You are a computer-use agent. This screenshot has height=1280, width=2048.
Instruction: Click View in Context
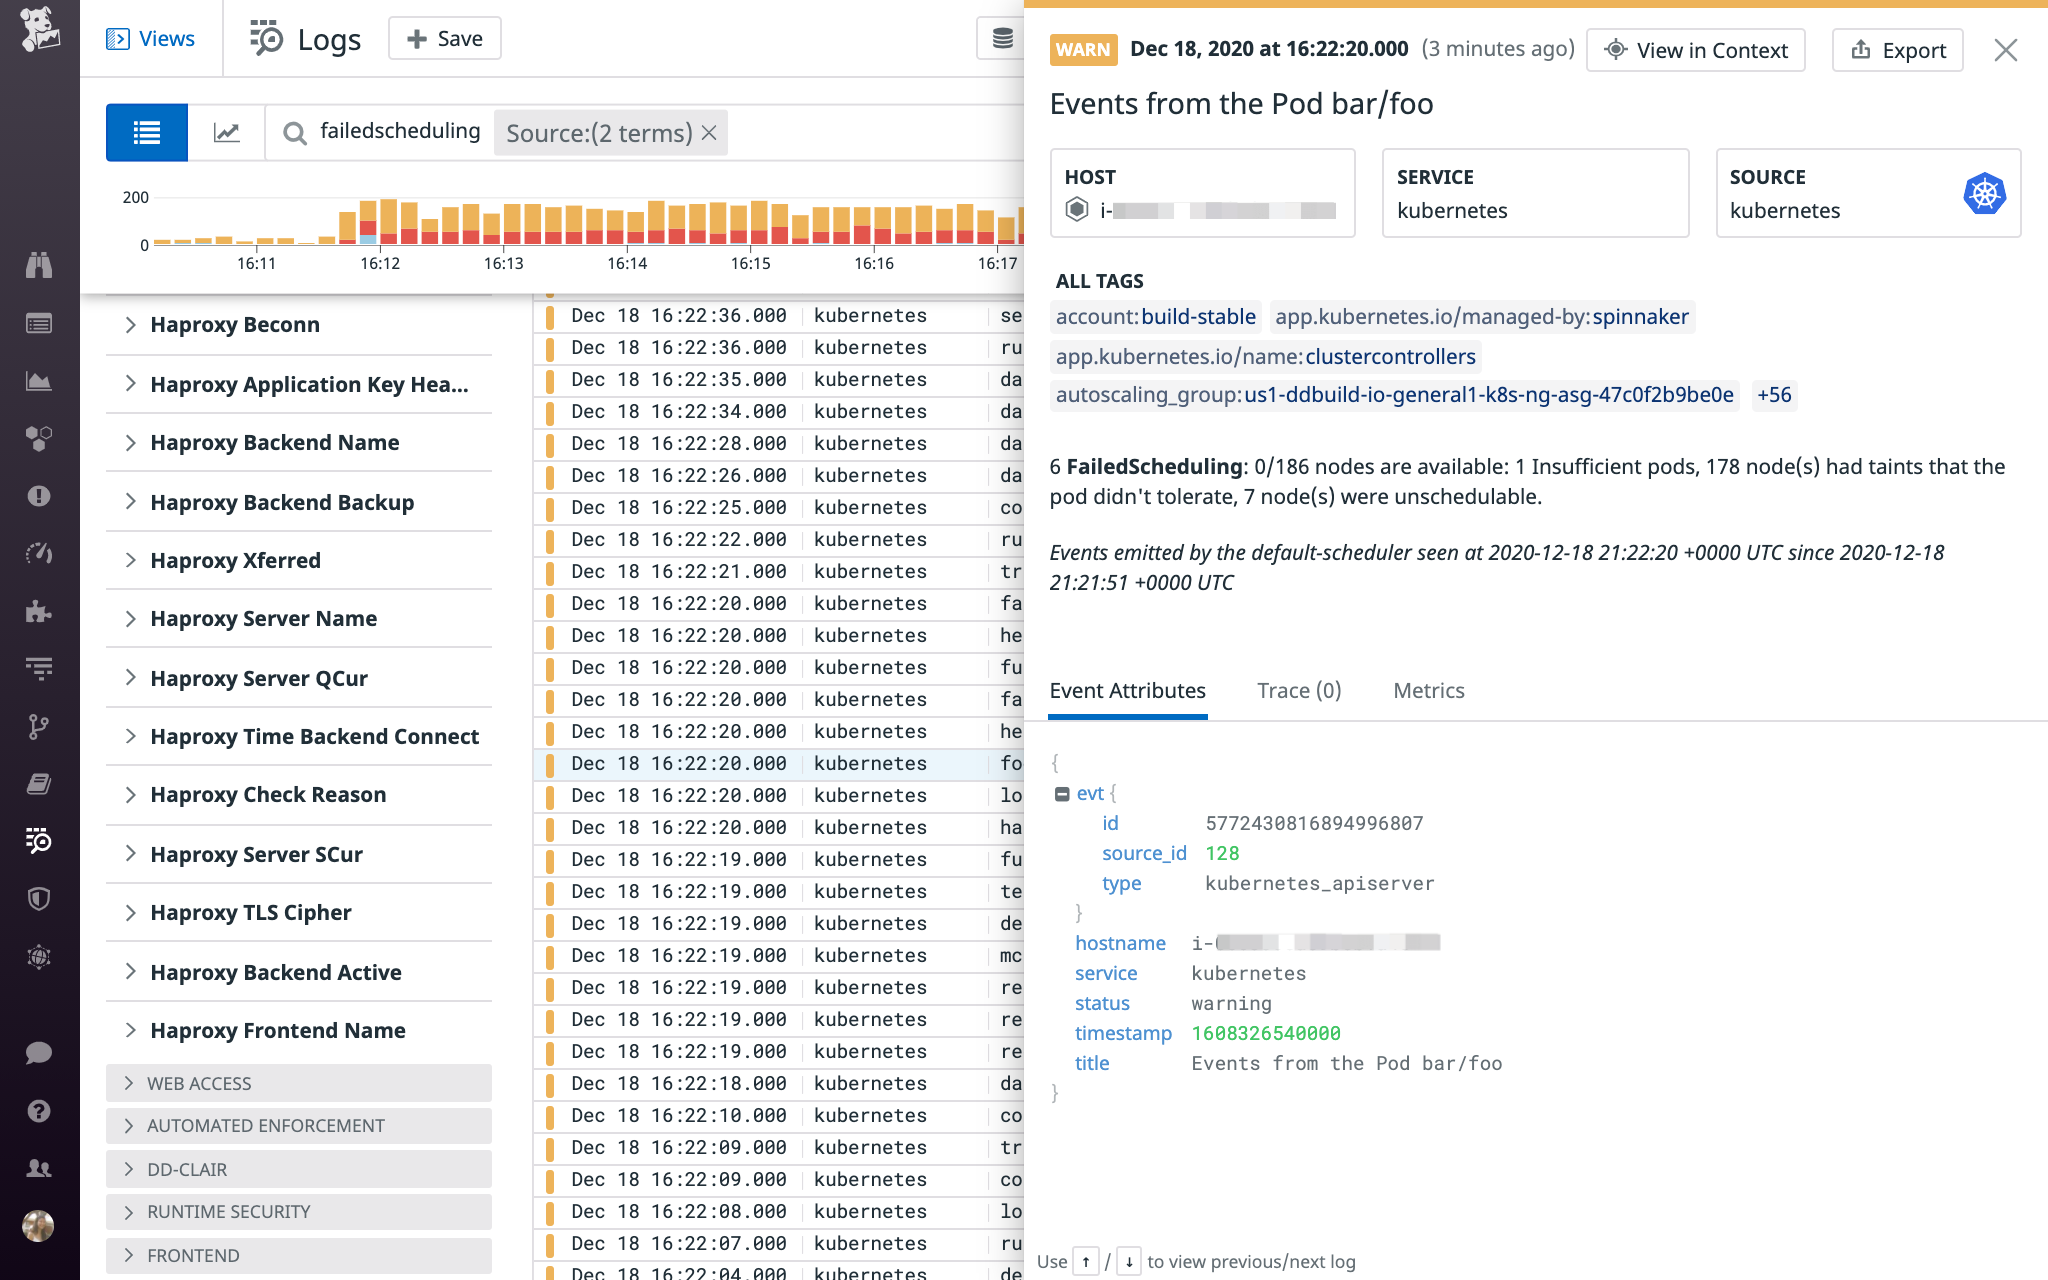point(1695,49)
